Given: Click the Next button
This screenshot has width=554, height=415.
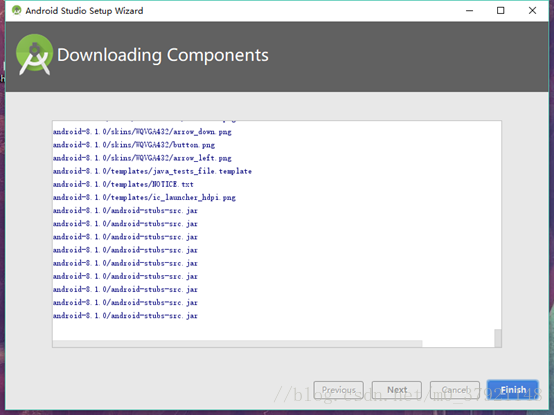Looking at the screenshot, I should (x=397, y=390).
